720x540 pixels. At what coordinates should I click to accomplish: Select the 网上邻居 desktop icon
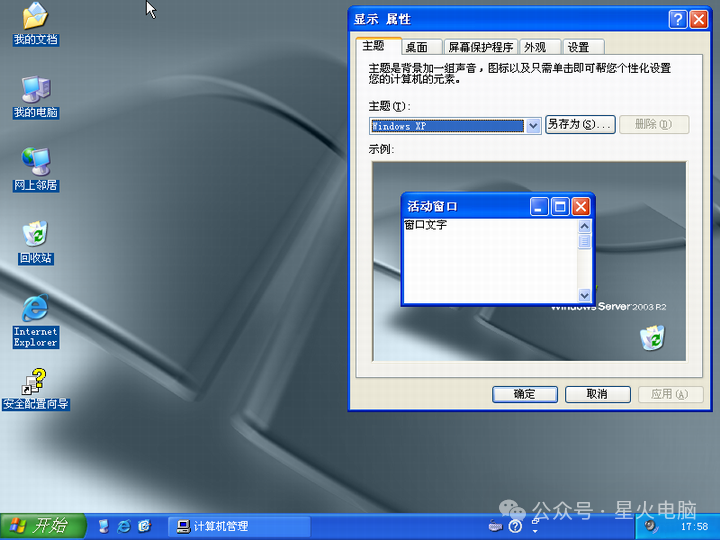coord(35,170)
